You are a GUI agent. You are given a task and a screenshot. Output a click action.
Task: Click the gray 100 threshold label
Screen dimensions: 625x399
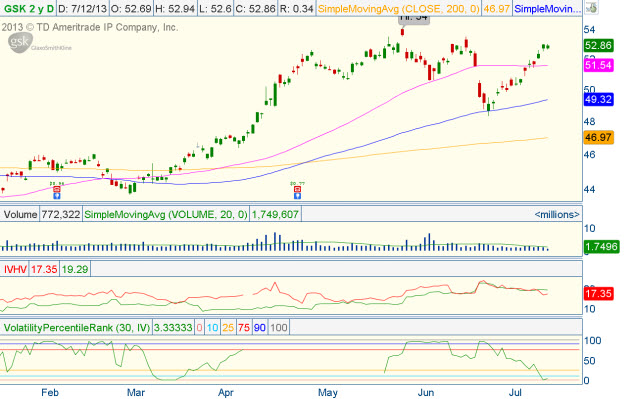(279, 328)
